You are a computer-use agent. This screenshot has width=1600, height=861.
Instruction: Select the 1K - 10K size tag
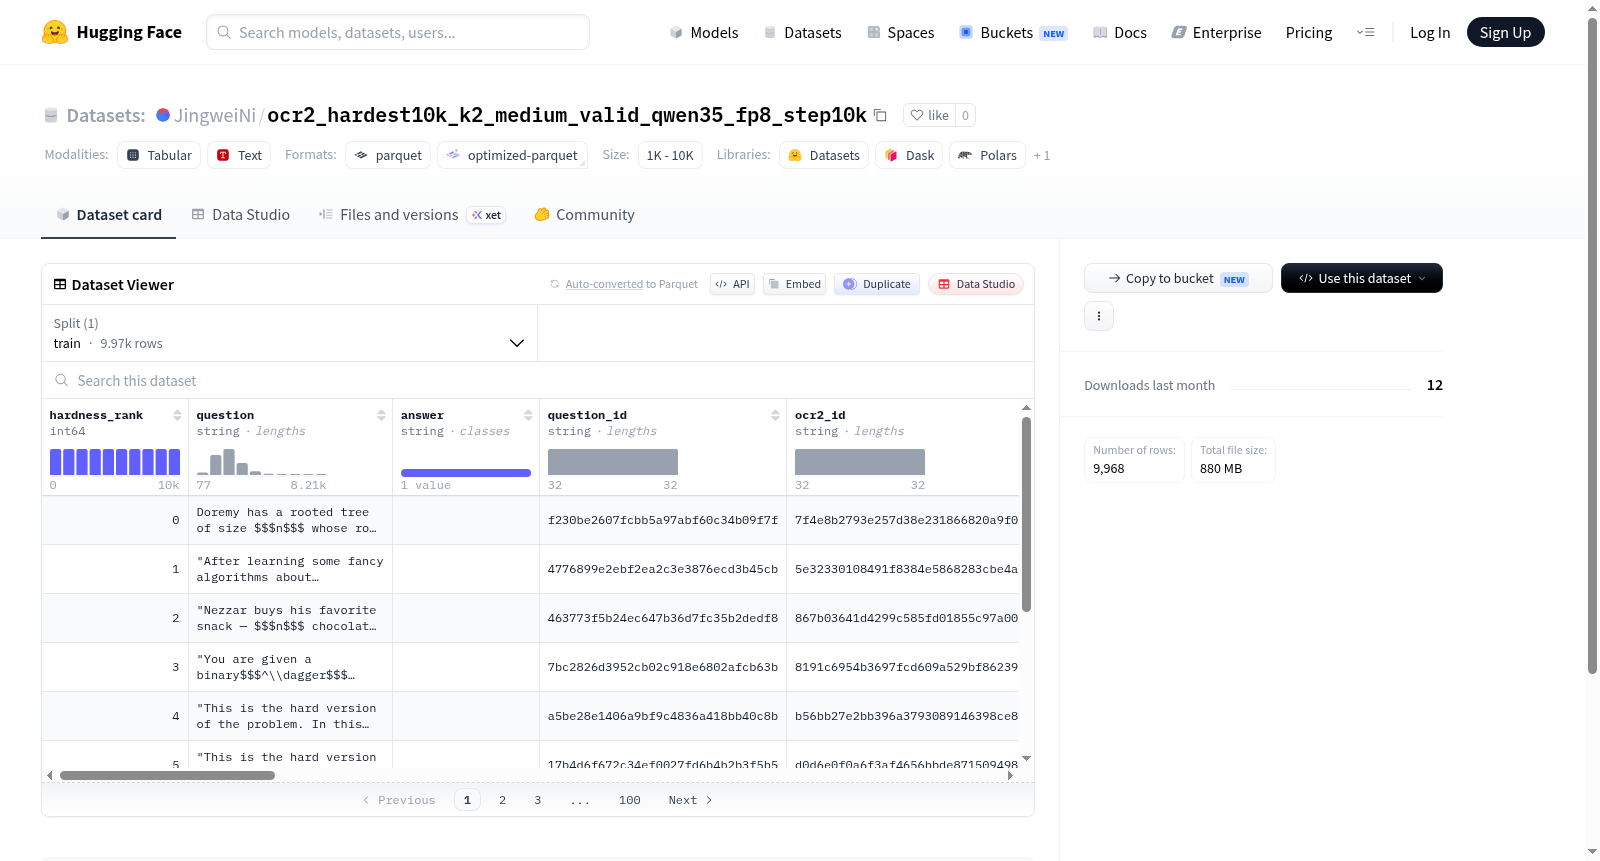[670, 155]
